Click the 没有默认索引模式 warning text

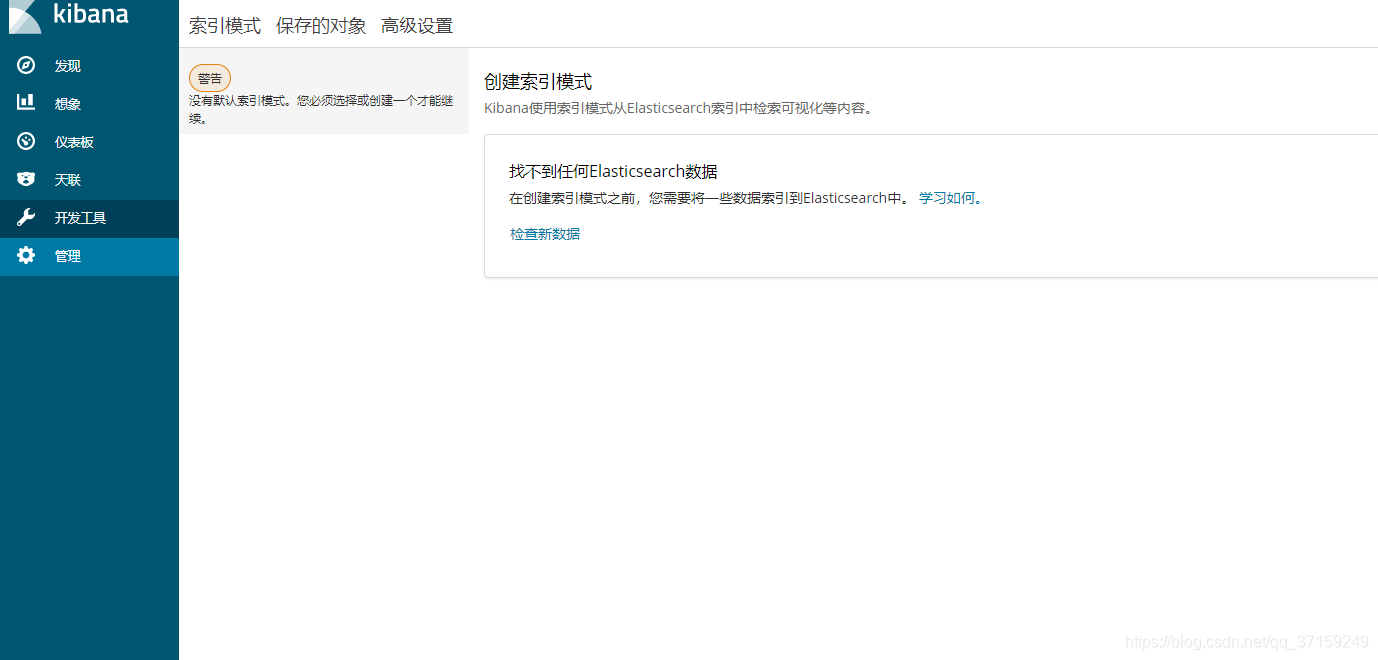coord(321,110)
